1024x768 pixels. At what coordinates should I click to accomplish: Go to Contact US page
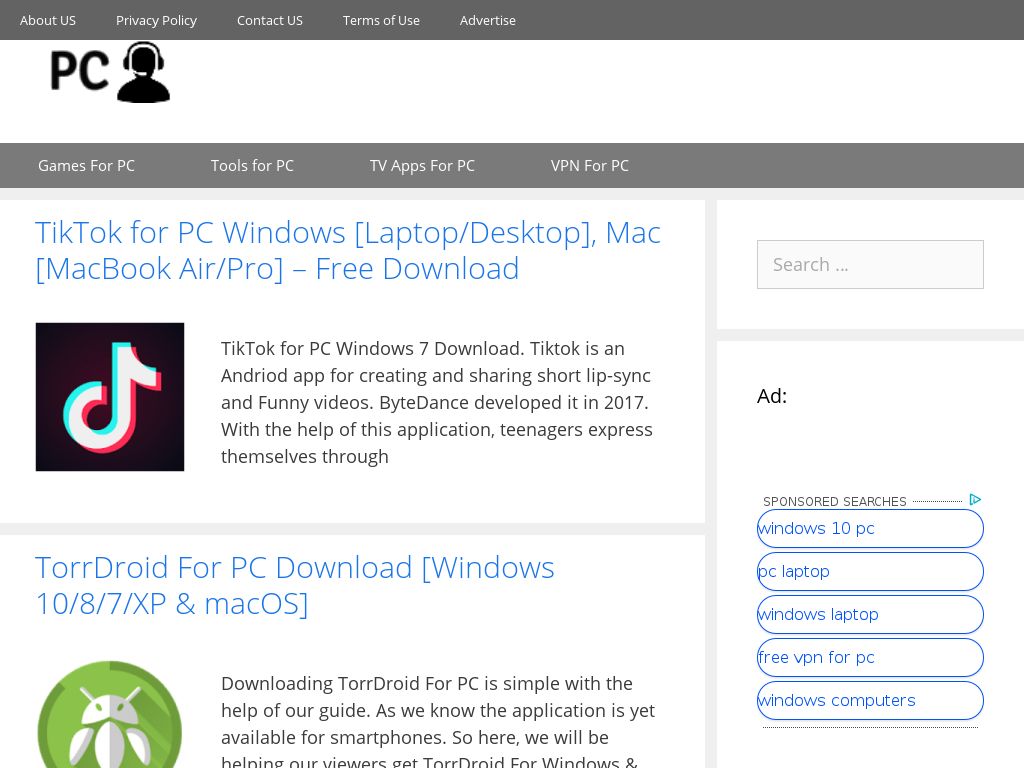point(270,20)
